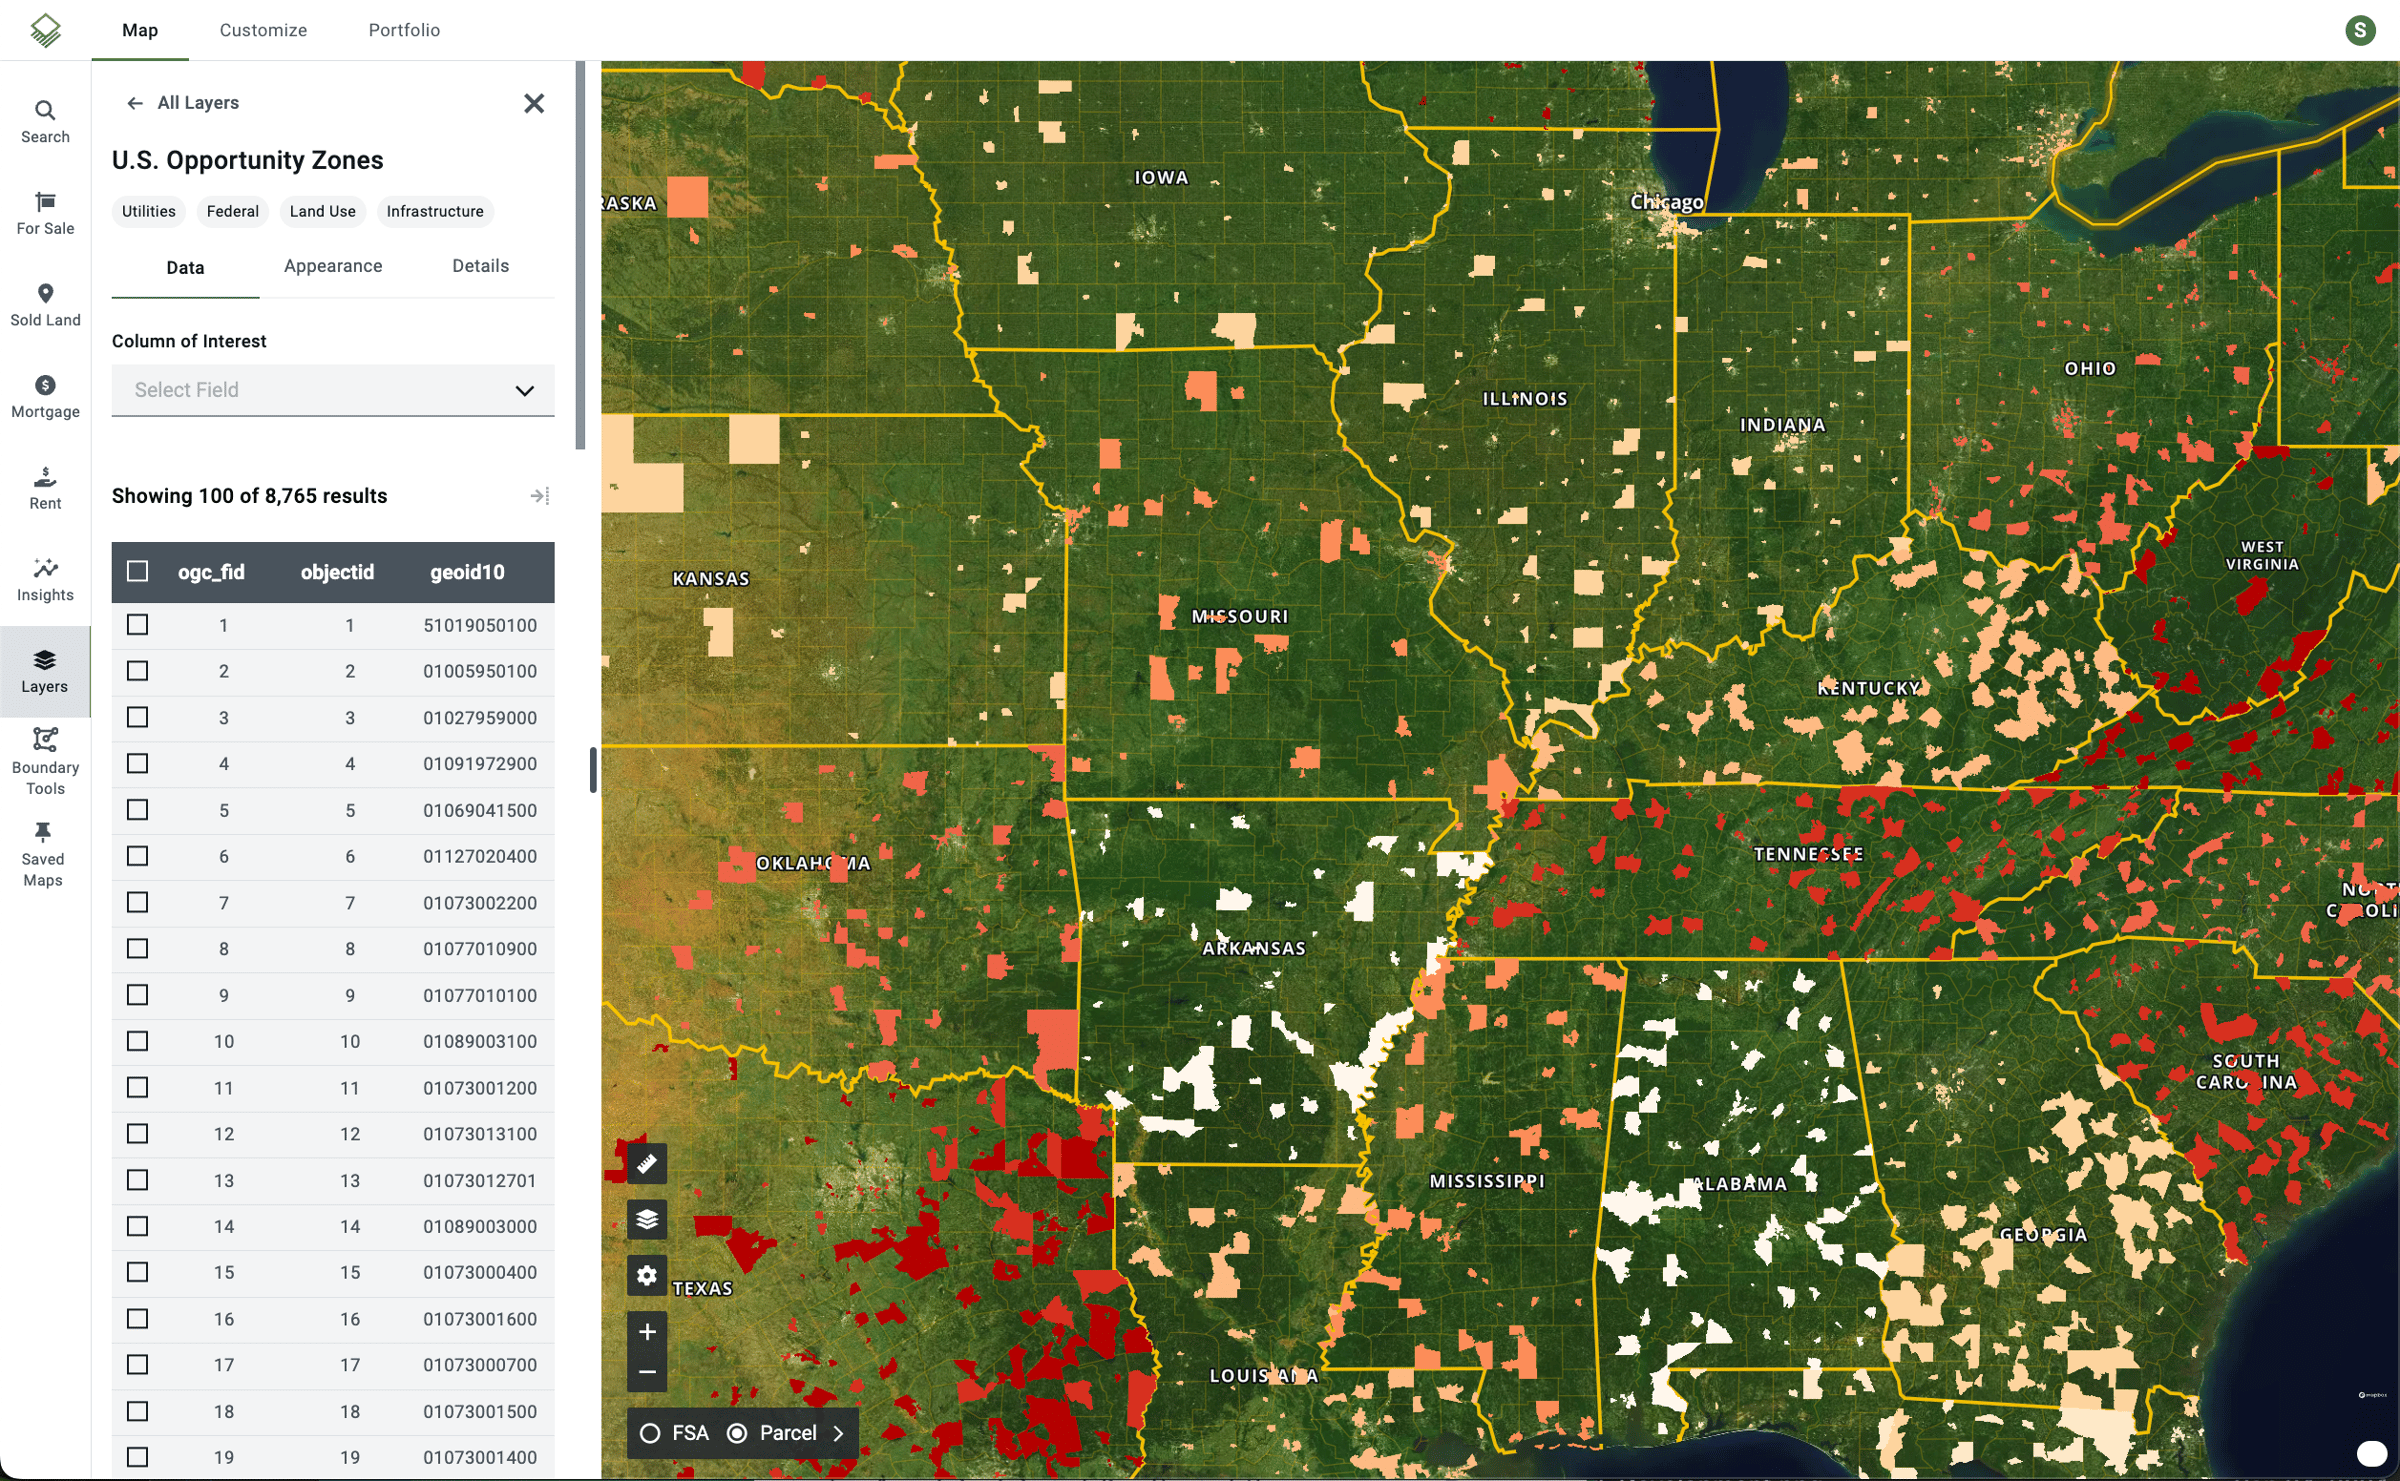Open the Portfolio page
The width and height of the screenshot is (2400, 1481).
(404, 30)
